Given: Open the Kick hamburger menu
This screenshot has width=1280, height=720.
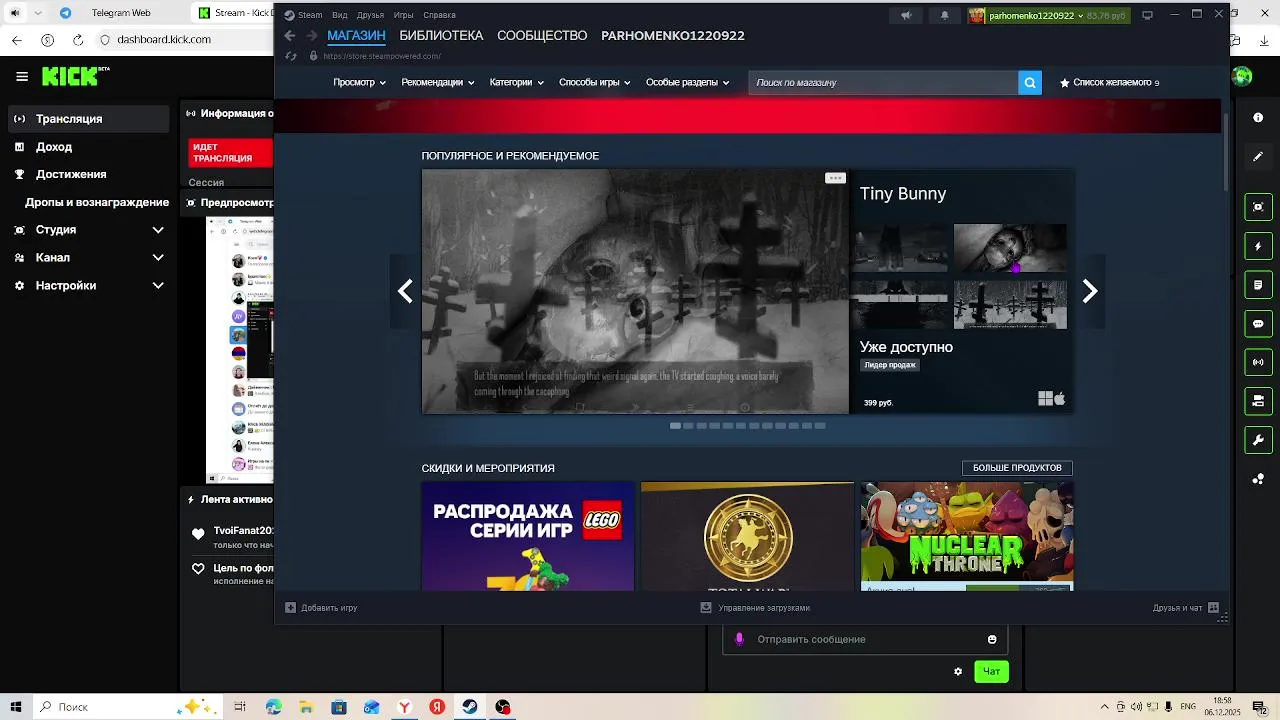Looking at the screenshot, I should click(22, 76).
